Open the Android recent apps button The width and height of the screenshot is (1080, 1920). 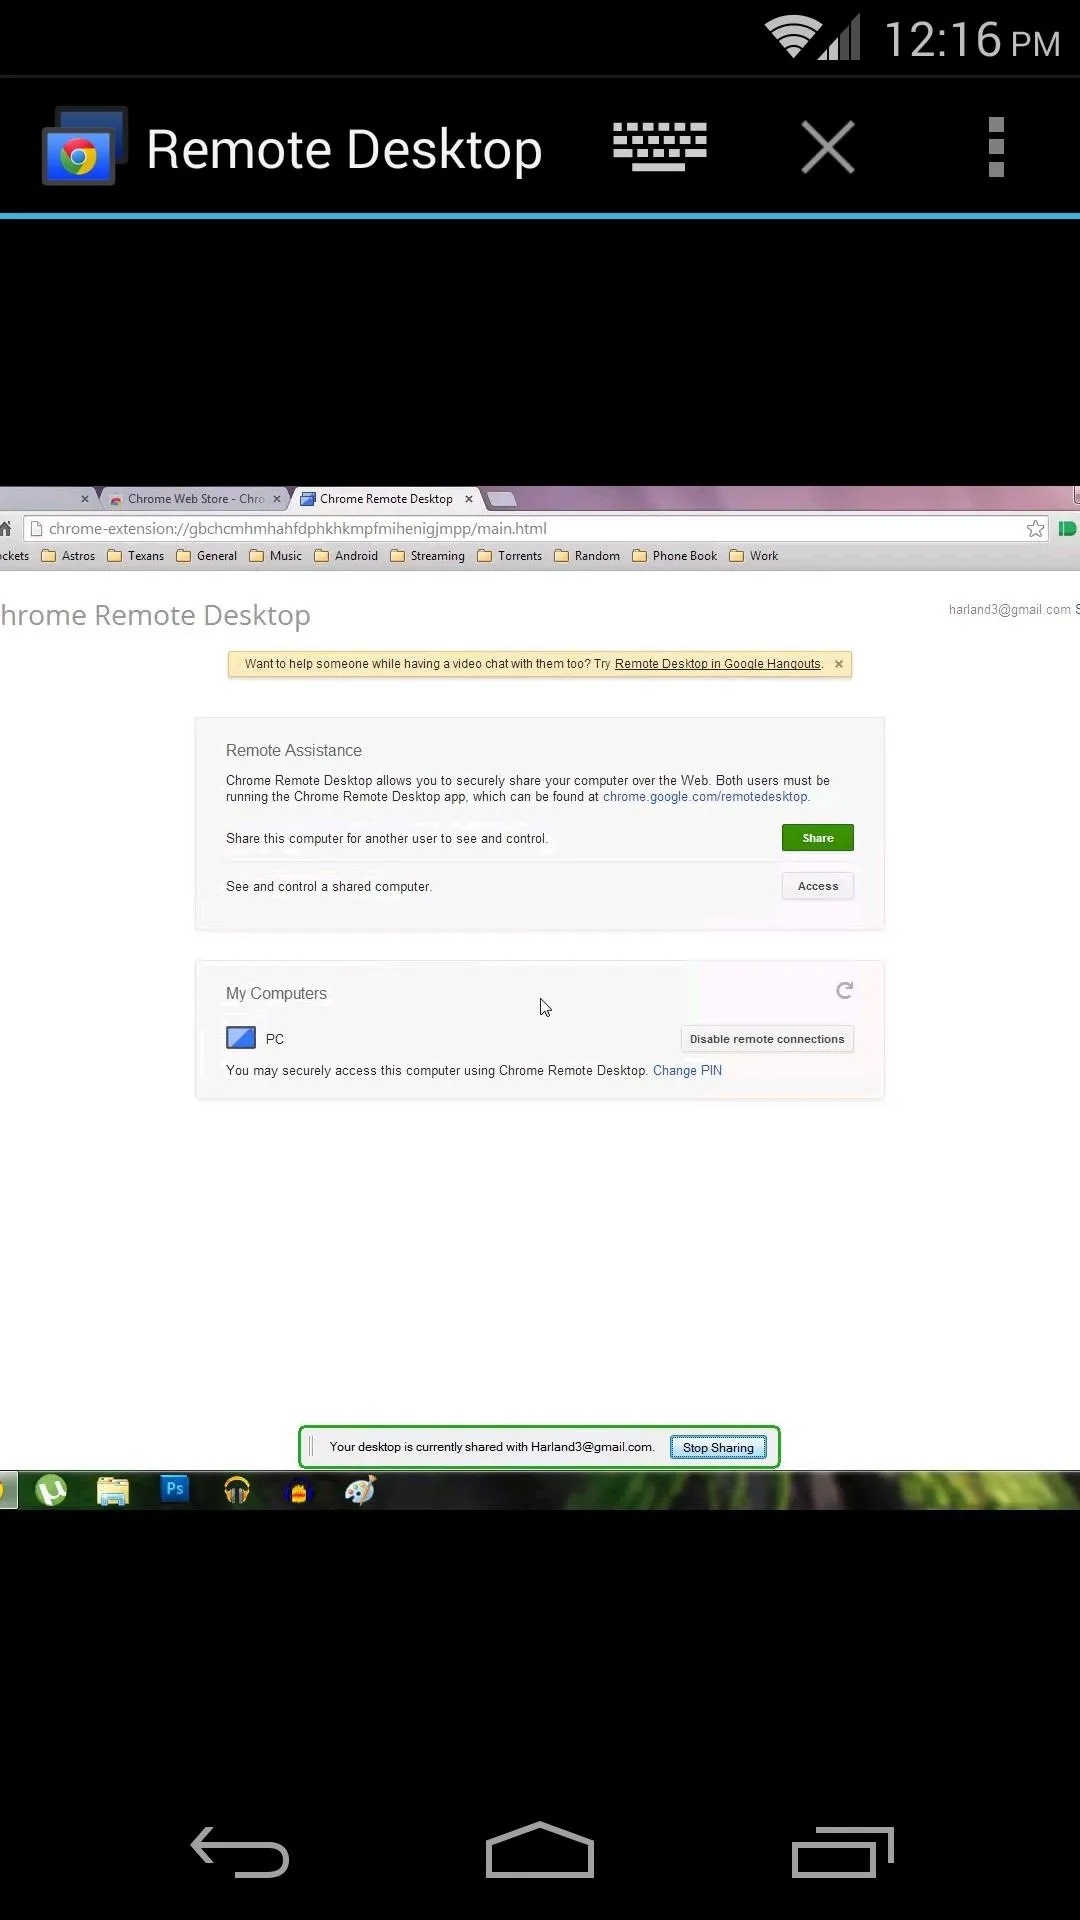coord(843,1852)
